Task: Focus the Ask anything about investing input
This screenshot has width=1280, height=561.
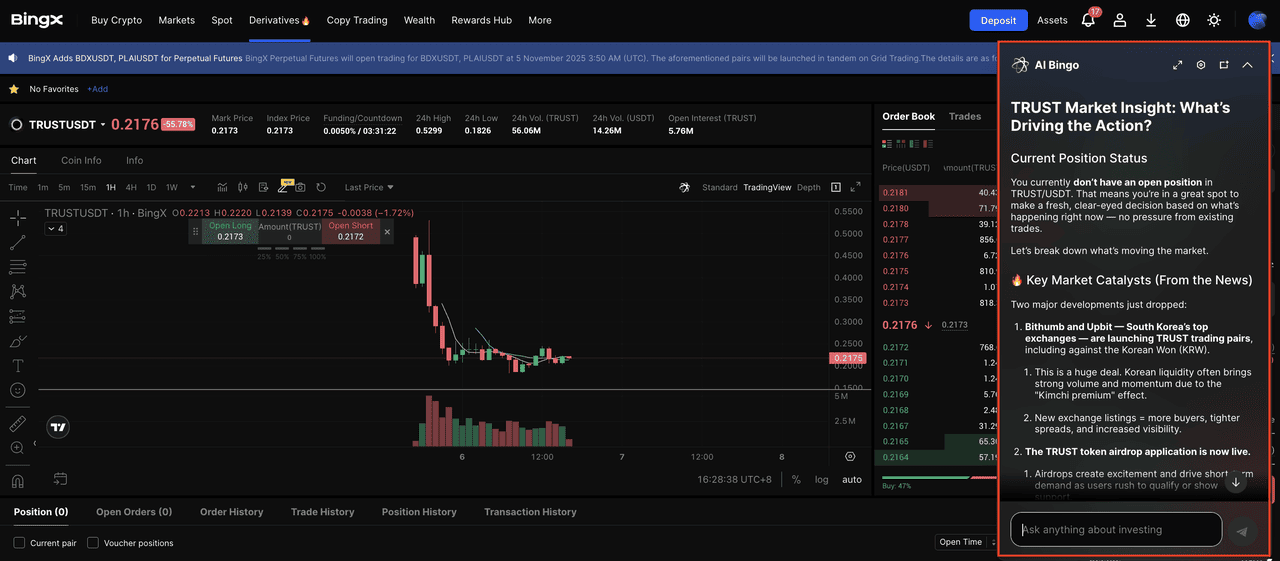Action: [x=1116, y=529]
